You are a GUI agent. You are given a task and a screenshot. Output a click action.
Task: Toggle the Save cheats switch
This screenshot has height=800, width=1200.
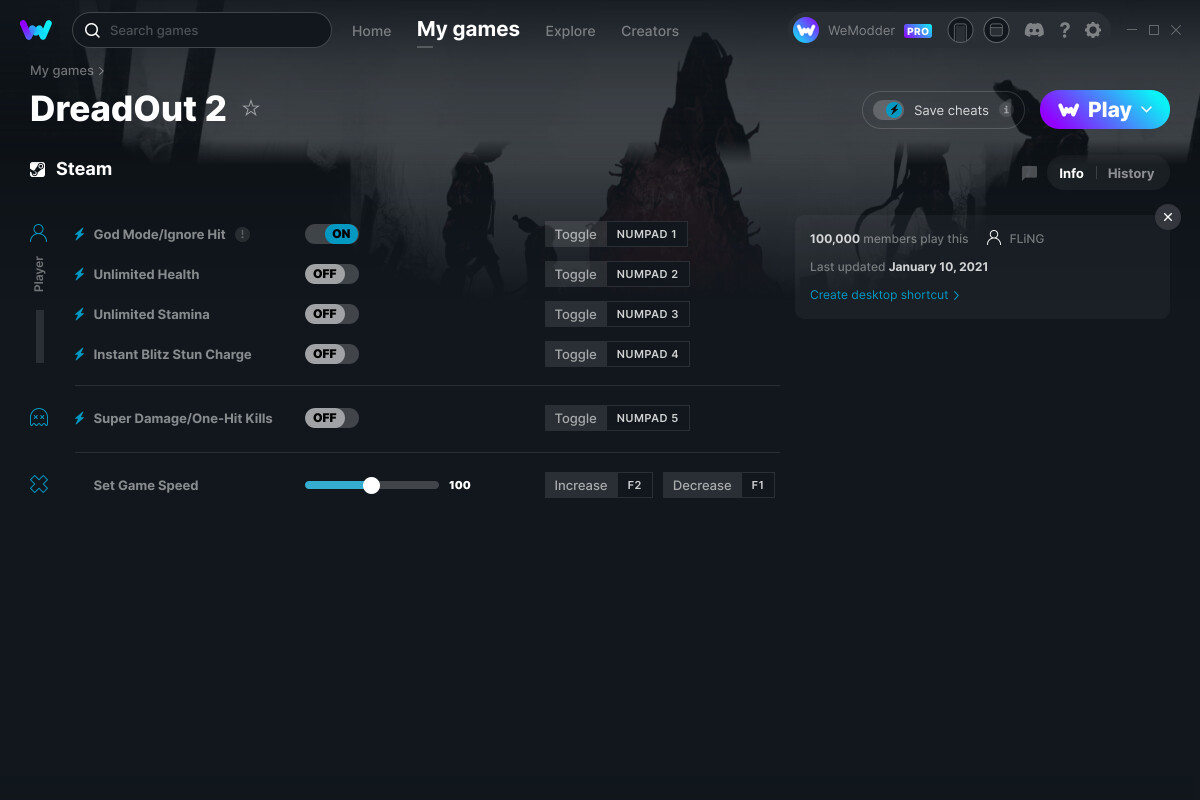click(888, 110)
